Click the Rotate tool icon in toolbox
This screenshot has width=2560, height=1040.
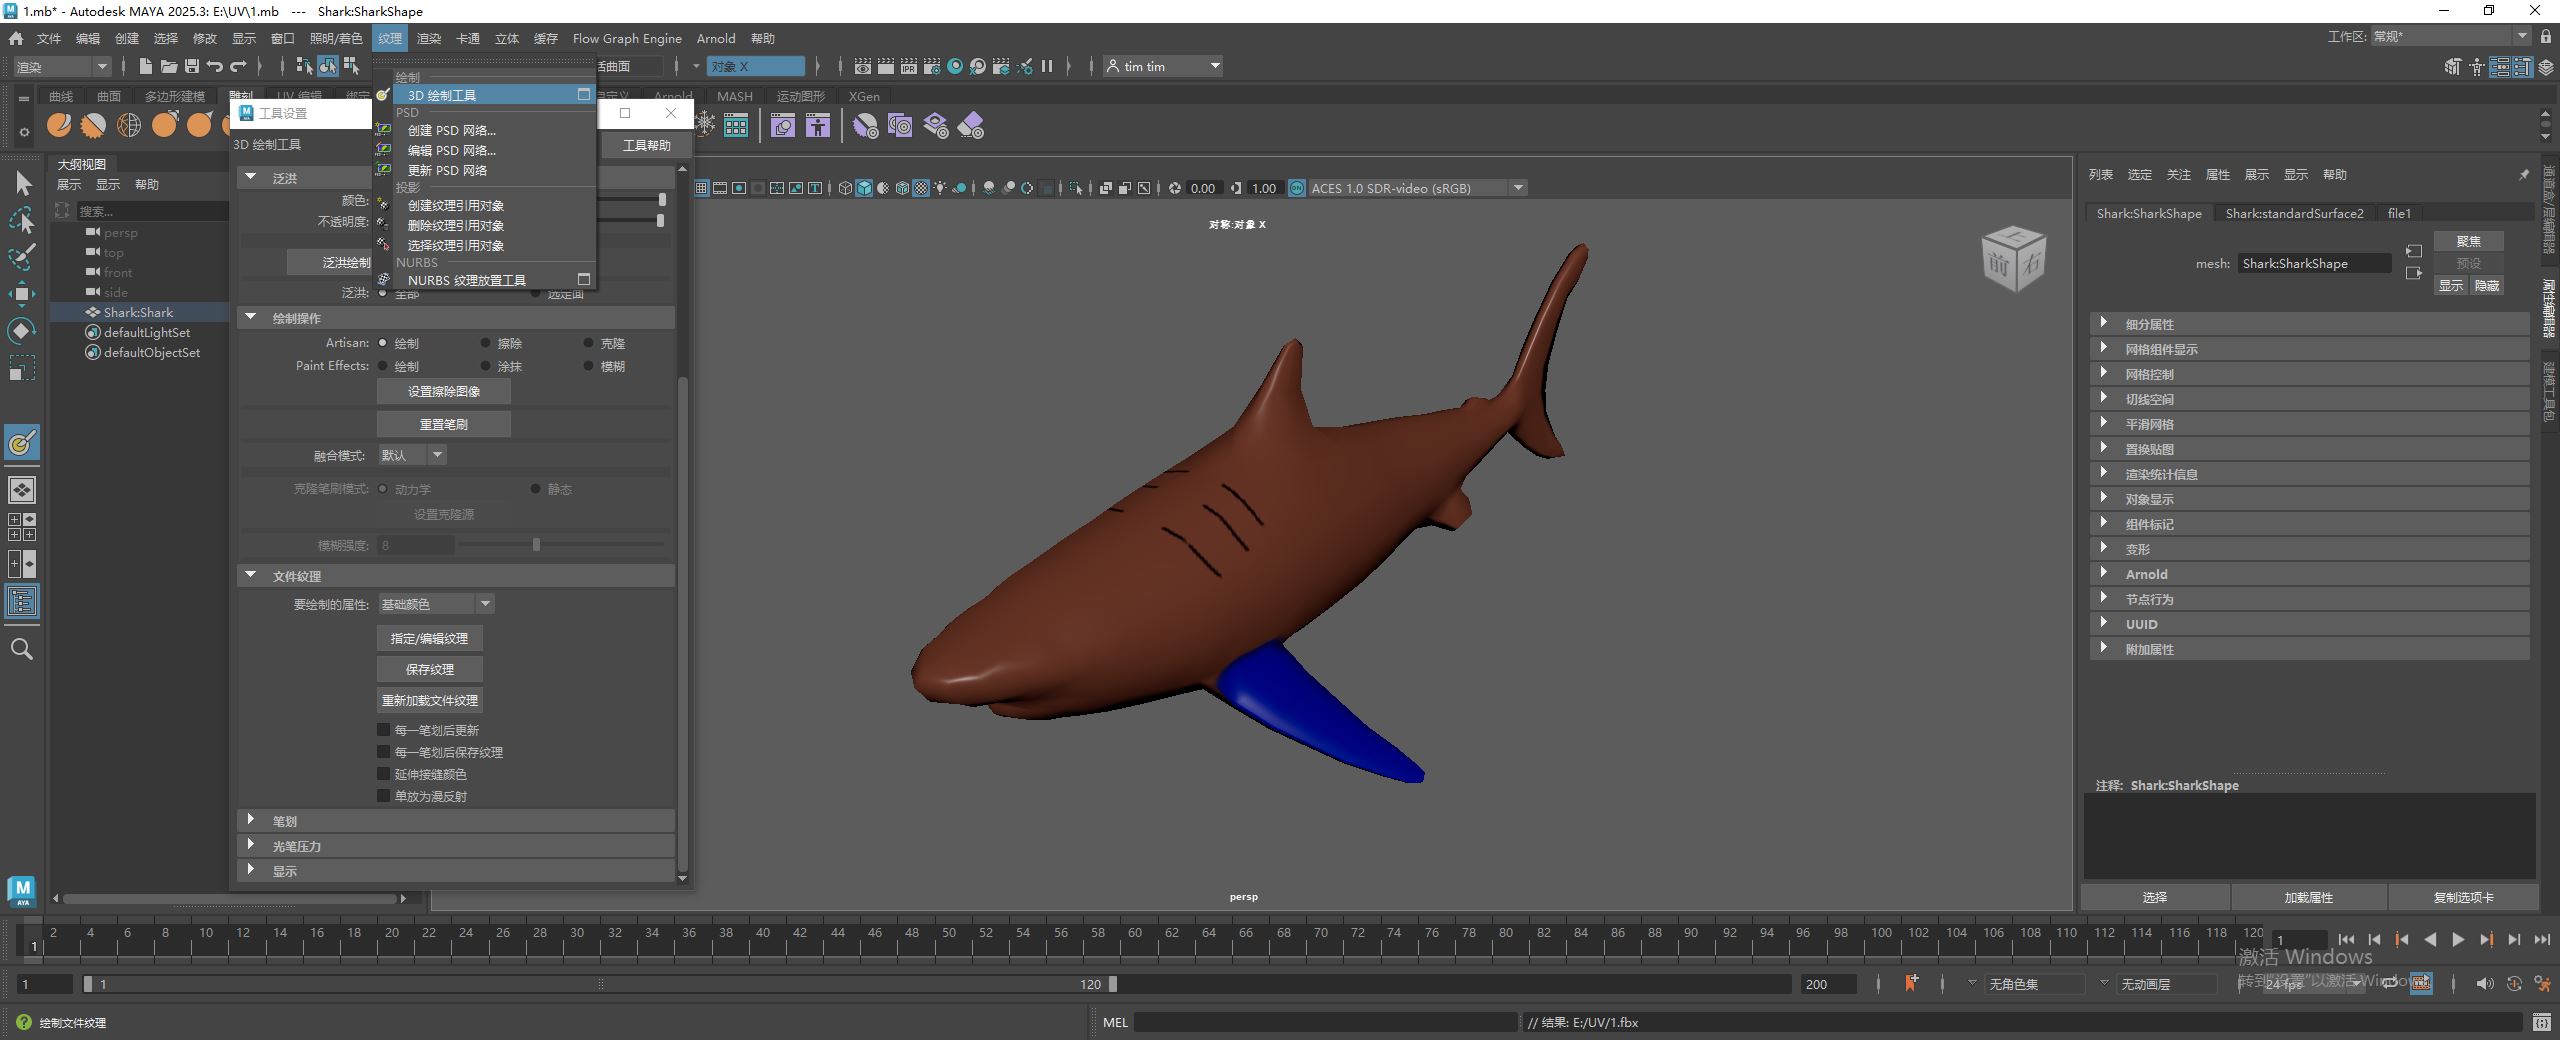point(22,330)
